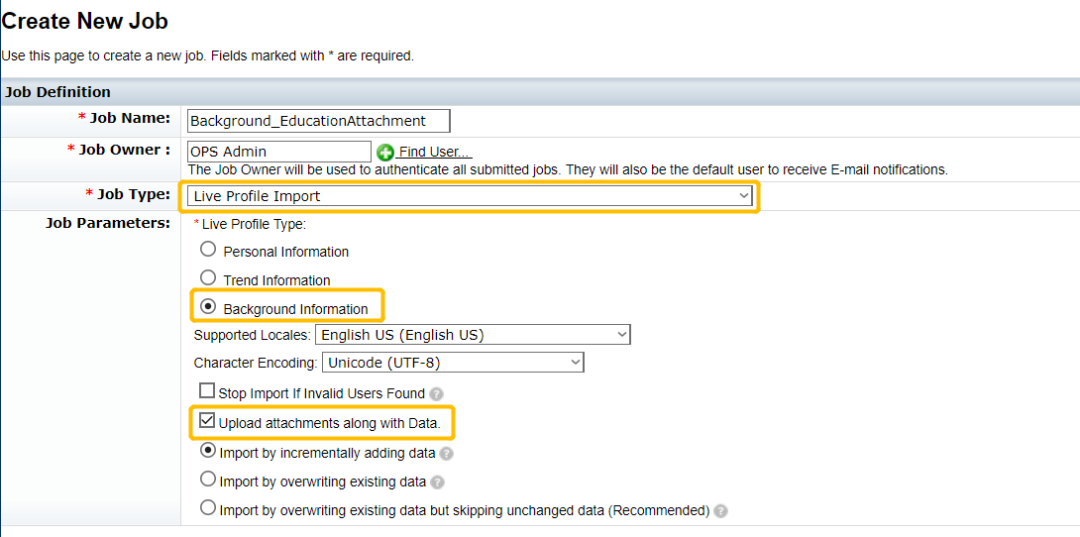Click the Job Parameters label

pos(108,223)
